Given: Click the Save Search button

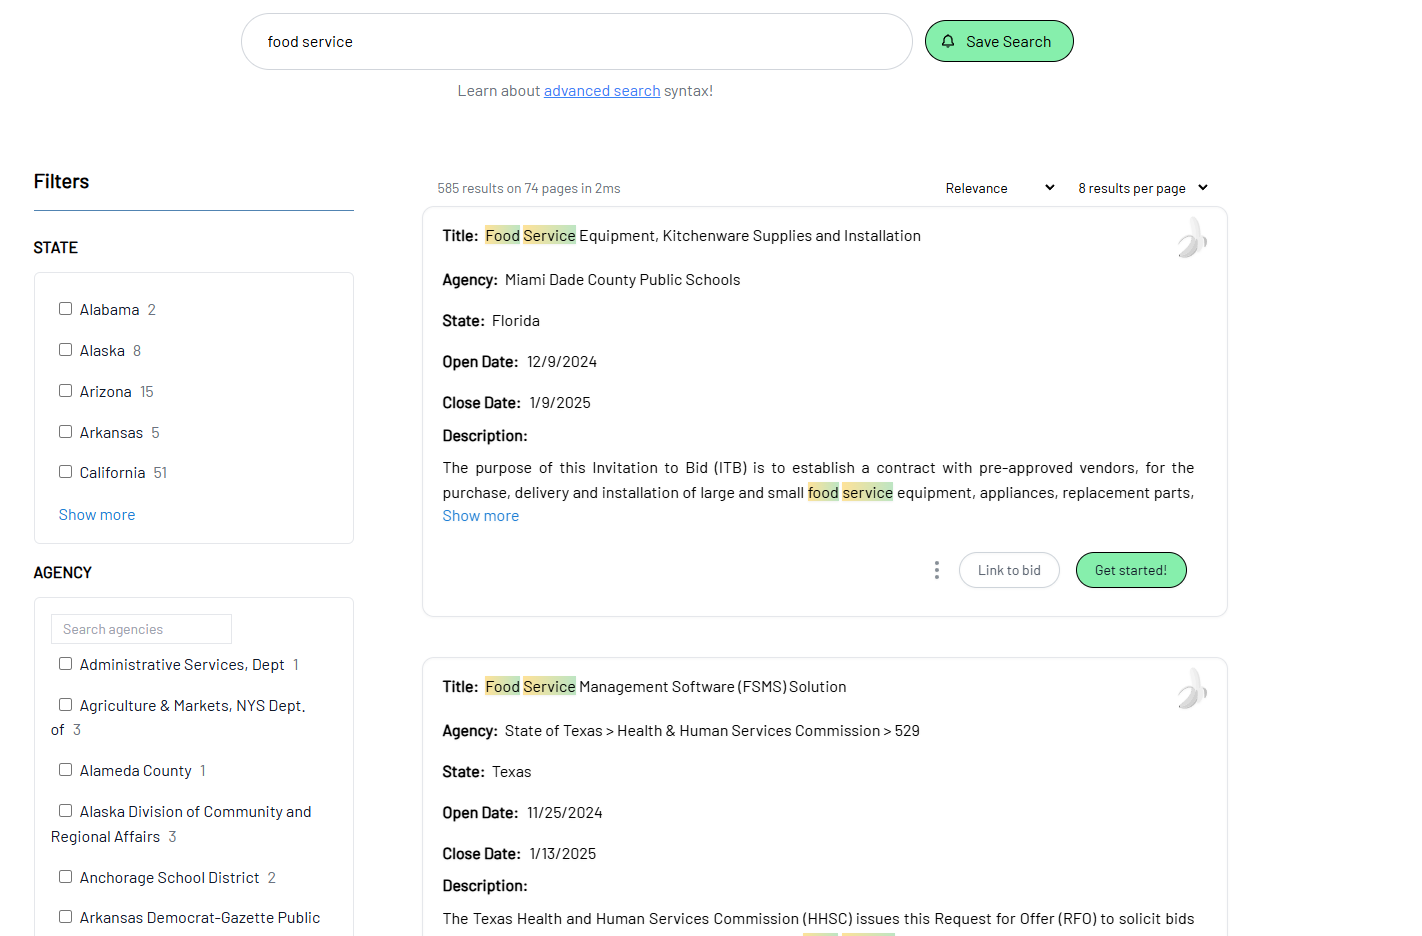Looking at the screenshot, I should (999, 41).
